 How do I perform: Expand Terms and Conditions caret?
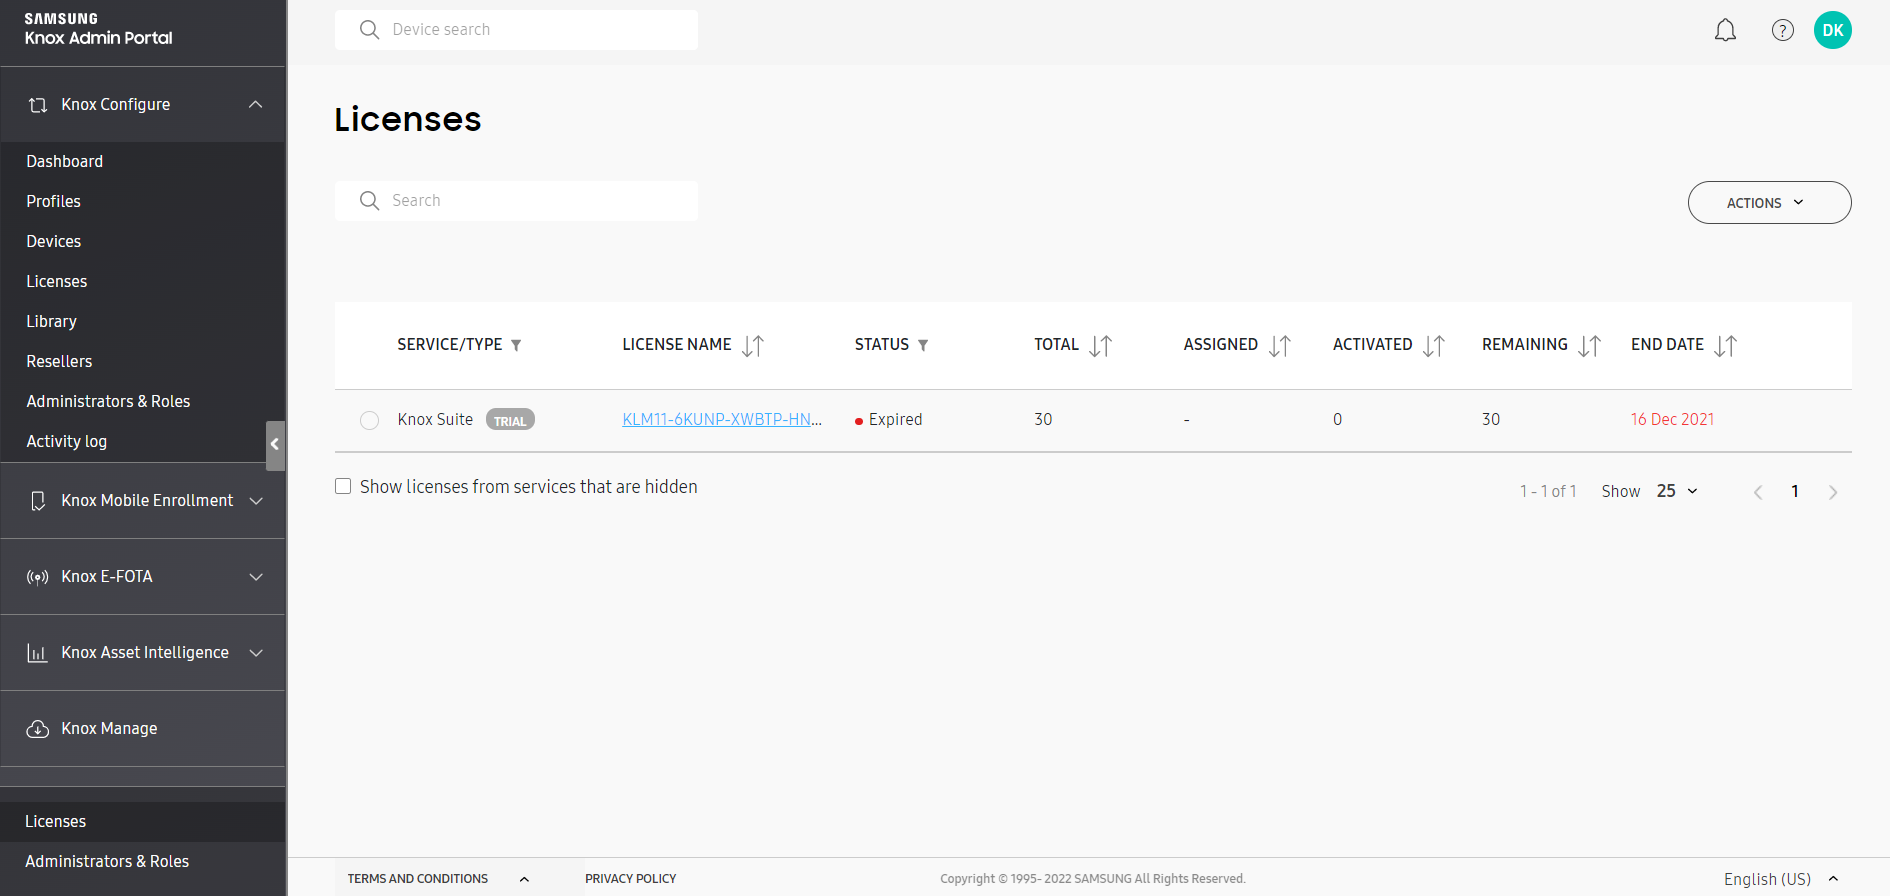click(x=524, y=879)
